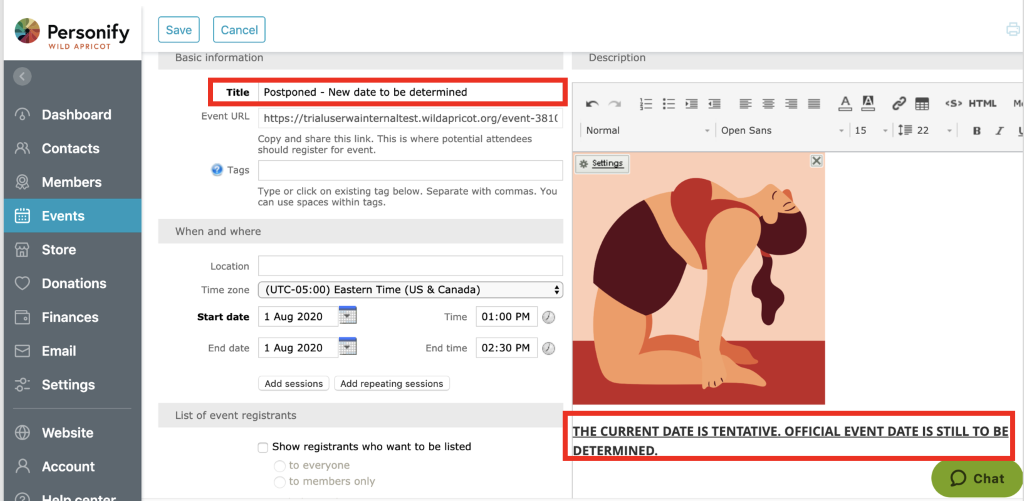Open the End date calendar picker

tap(348, 347)
